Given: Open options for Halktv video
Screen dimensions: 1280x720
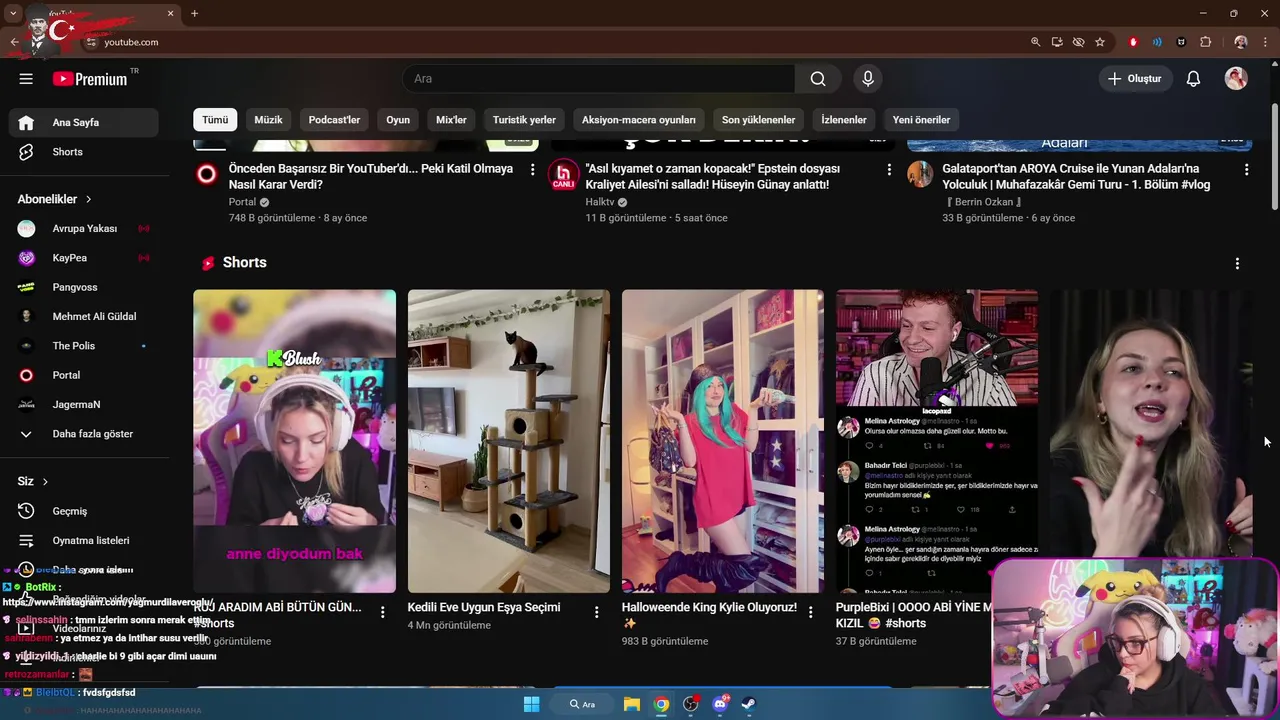Looking at the screenshot, I should point(889,170).
